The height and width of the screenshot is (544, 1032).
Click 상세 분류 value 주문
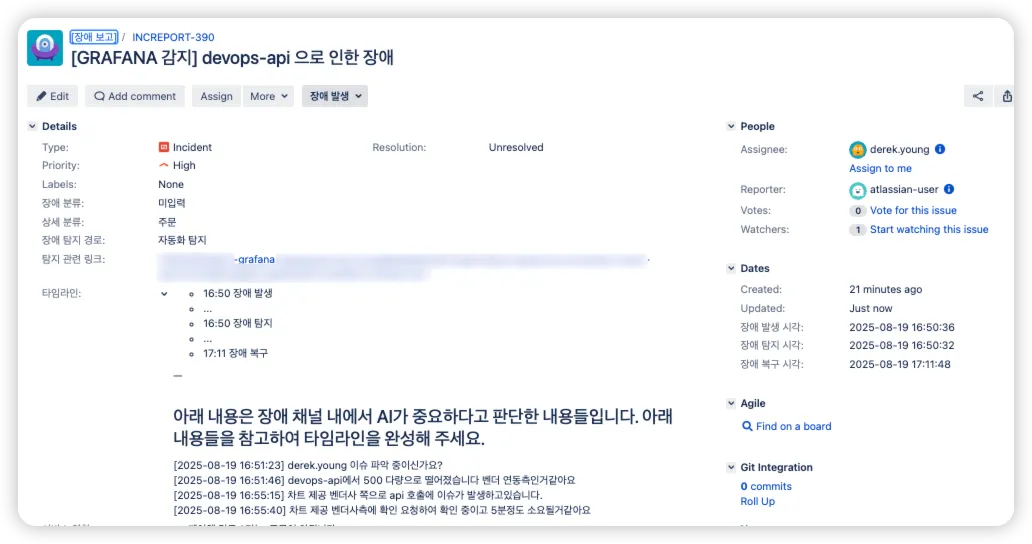pyautogui.click(x=167, y=222)
